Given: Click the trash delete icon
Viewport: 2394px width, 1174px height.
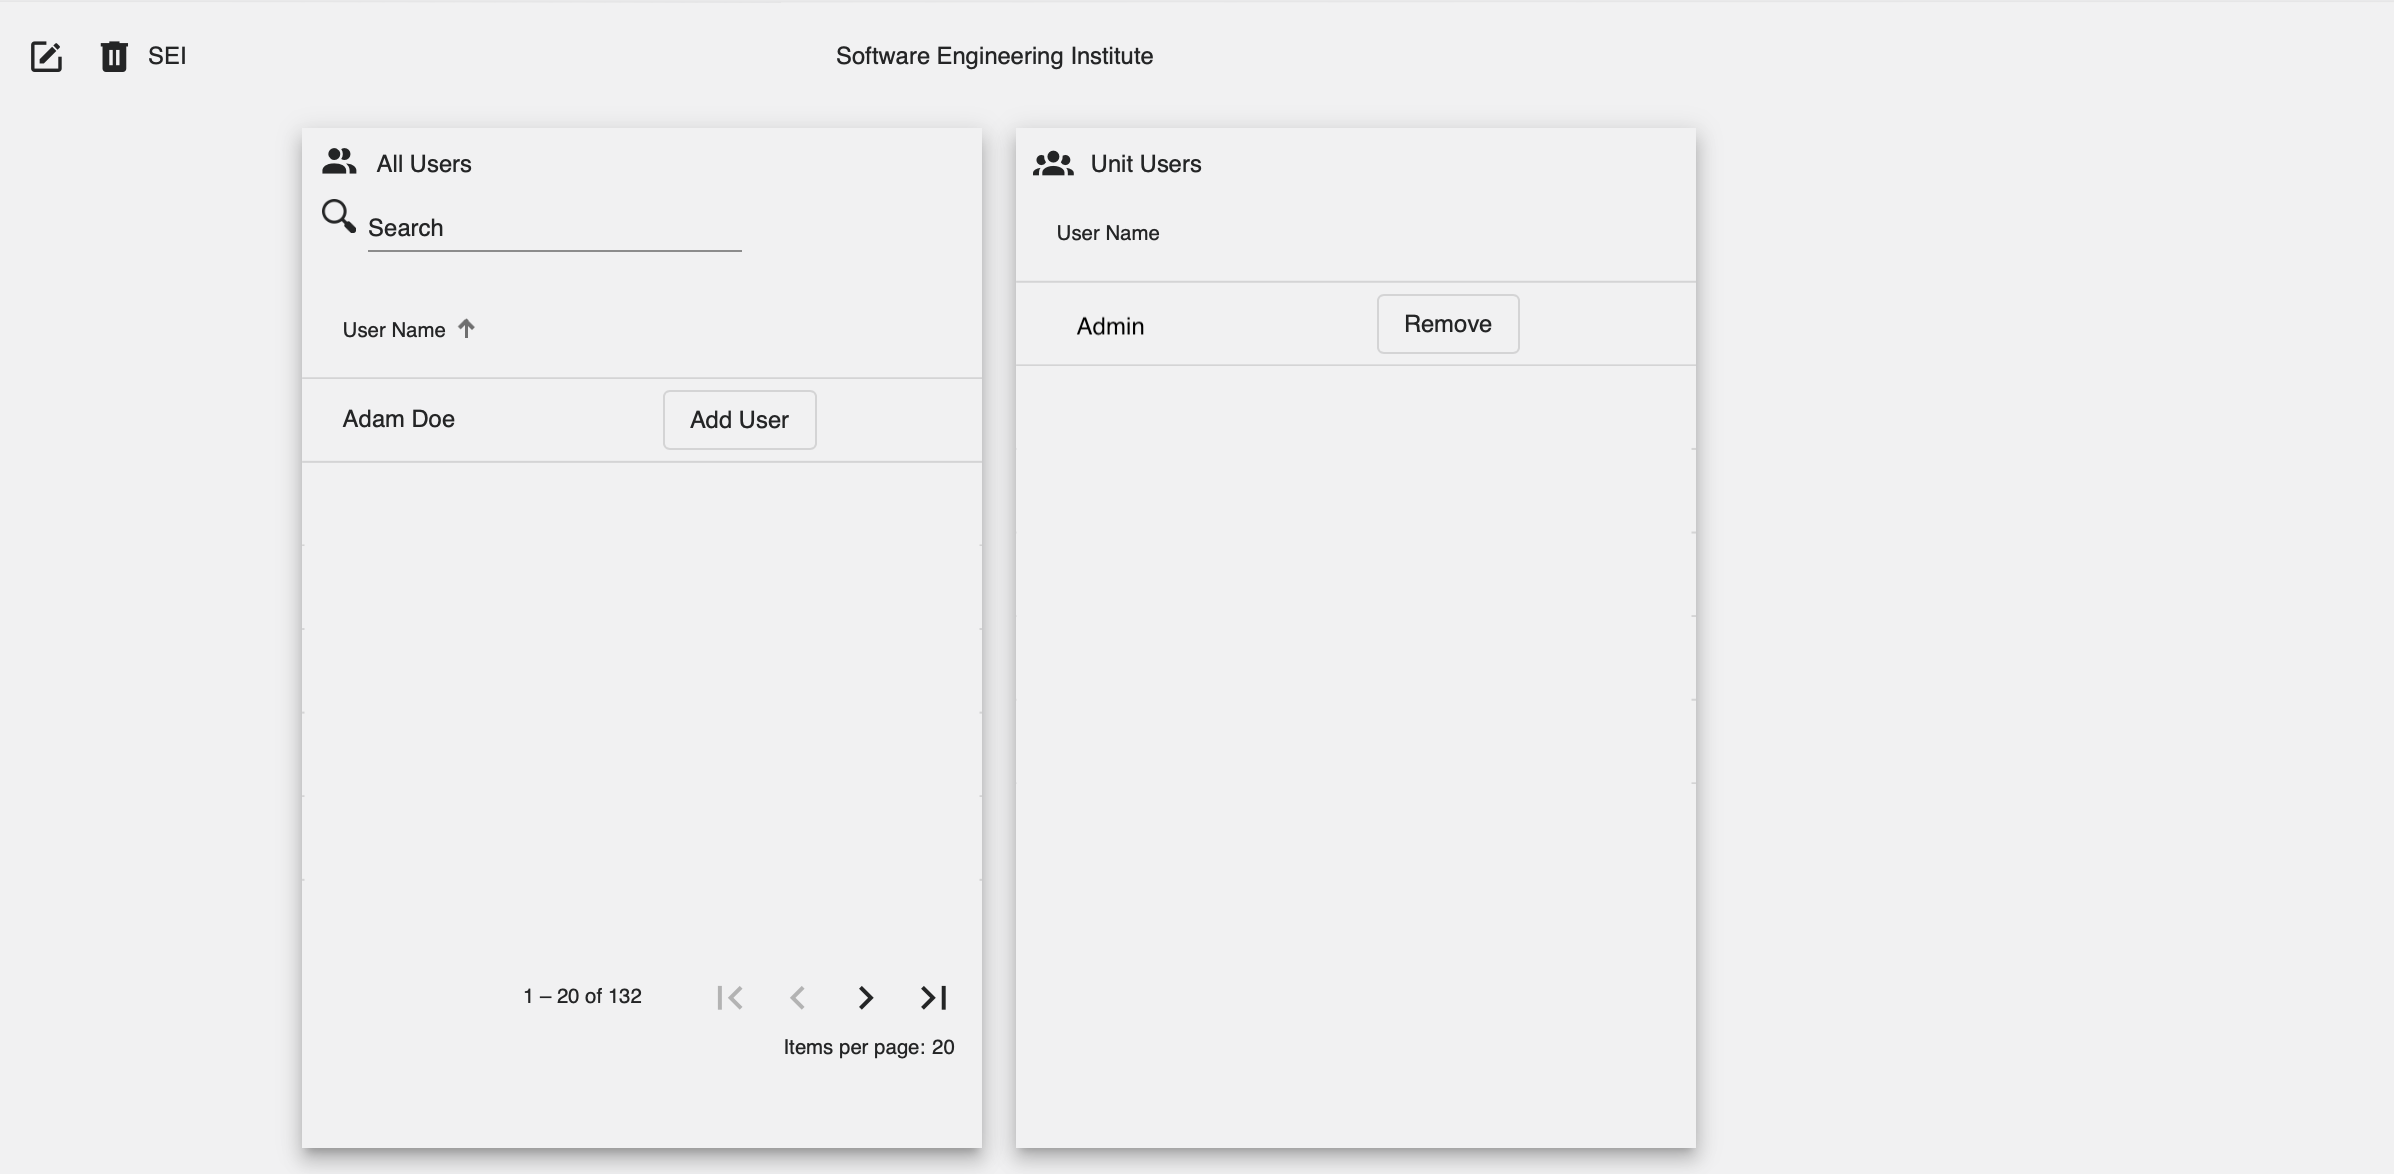Looking at the screenshot, I should coord(113,57).
